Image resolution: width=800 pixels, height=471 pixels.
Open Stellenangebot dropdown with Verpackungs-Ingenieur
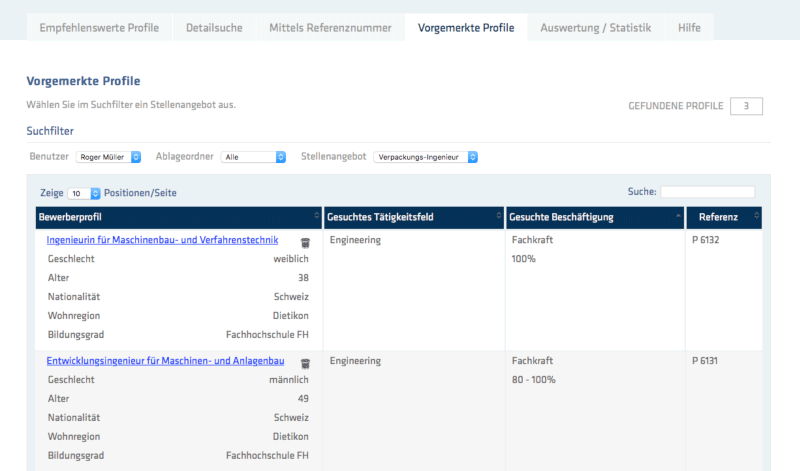pyautogui.click(x=426, y=157)
